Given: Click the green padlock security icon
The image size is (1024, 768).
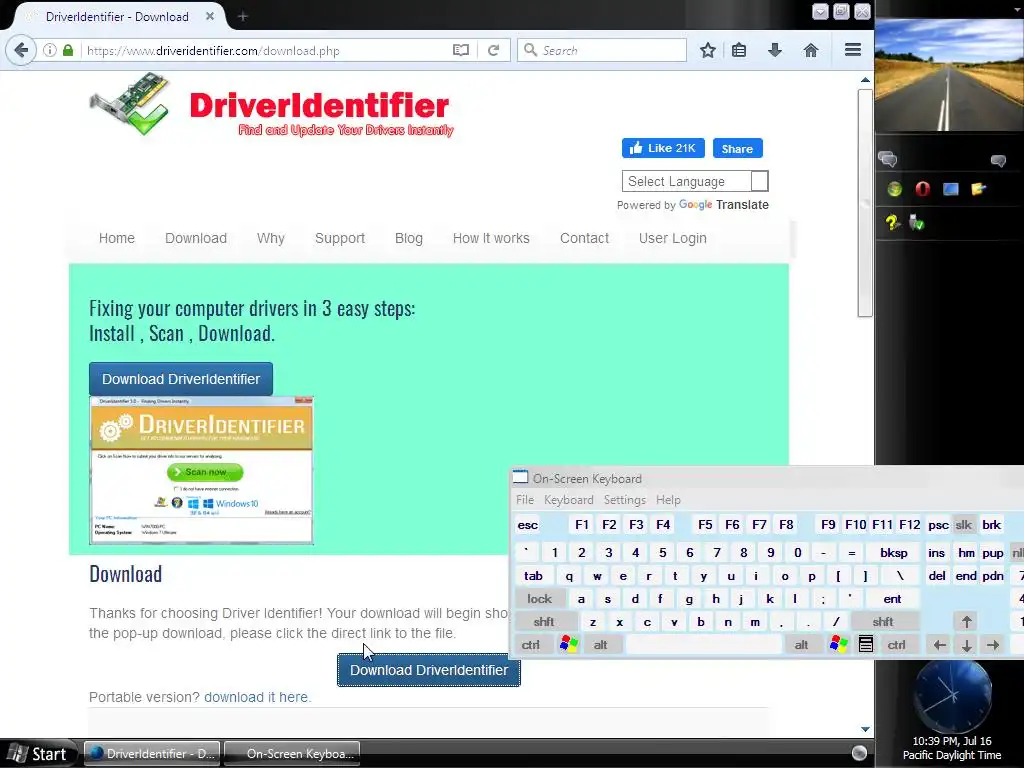Looking at the screenshot, I should 68,50.
